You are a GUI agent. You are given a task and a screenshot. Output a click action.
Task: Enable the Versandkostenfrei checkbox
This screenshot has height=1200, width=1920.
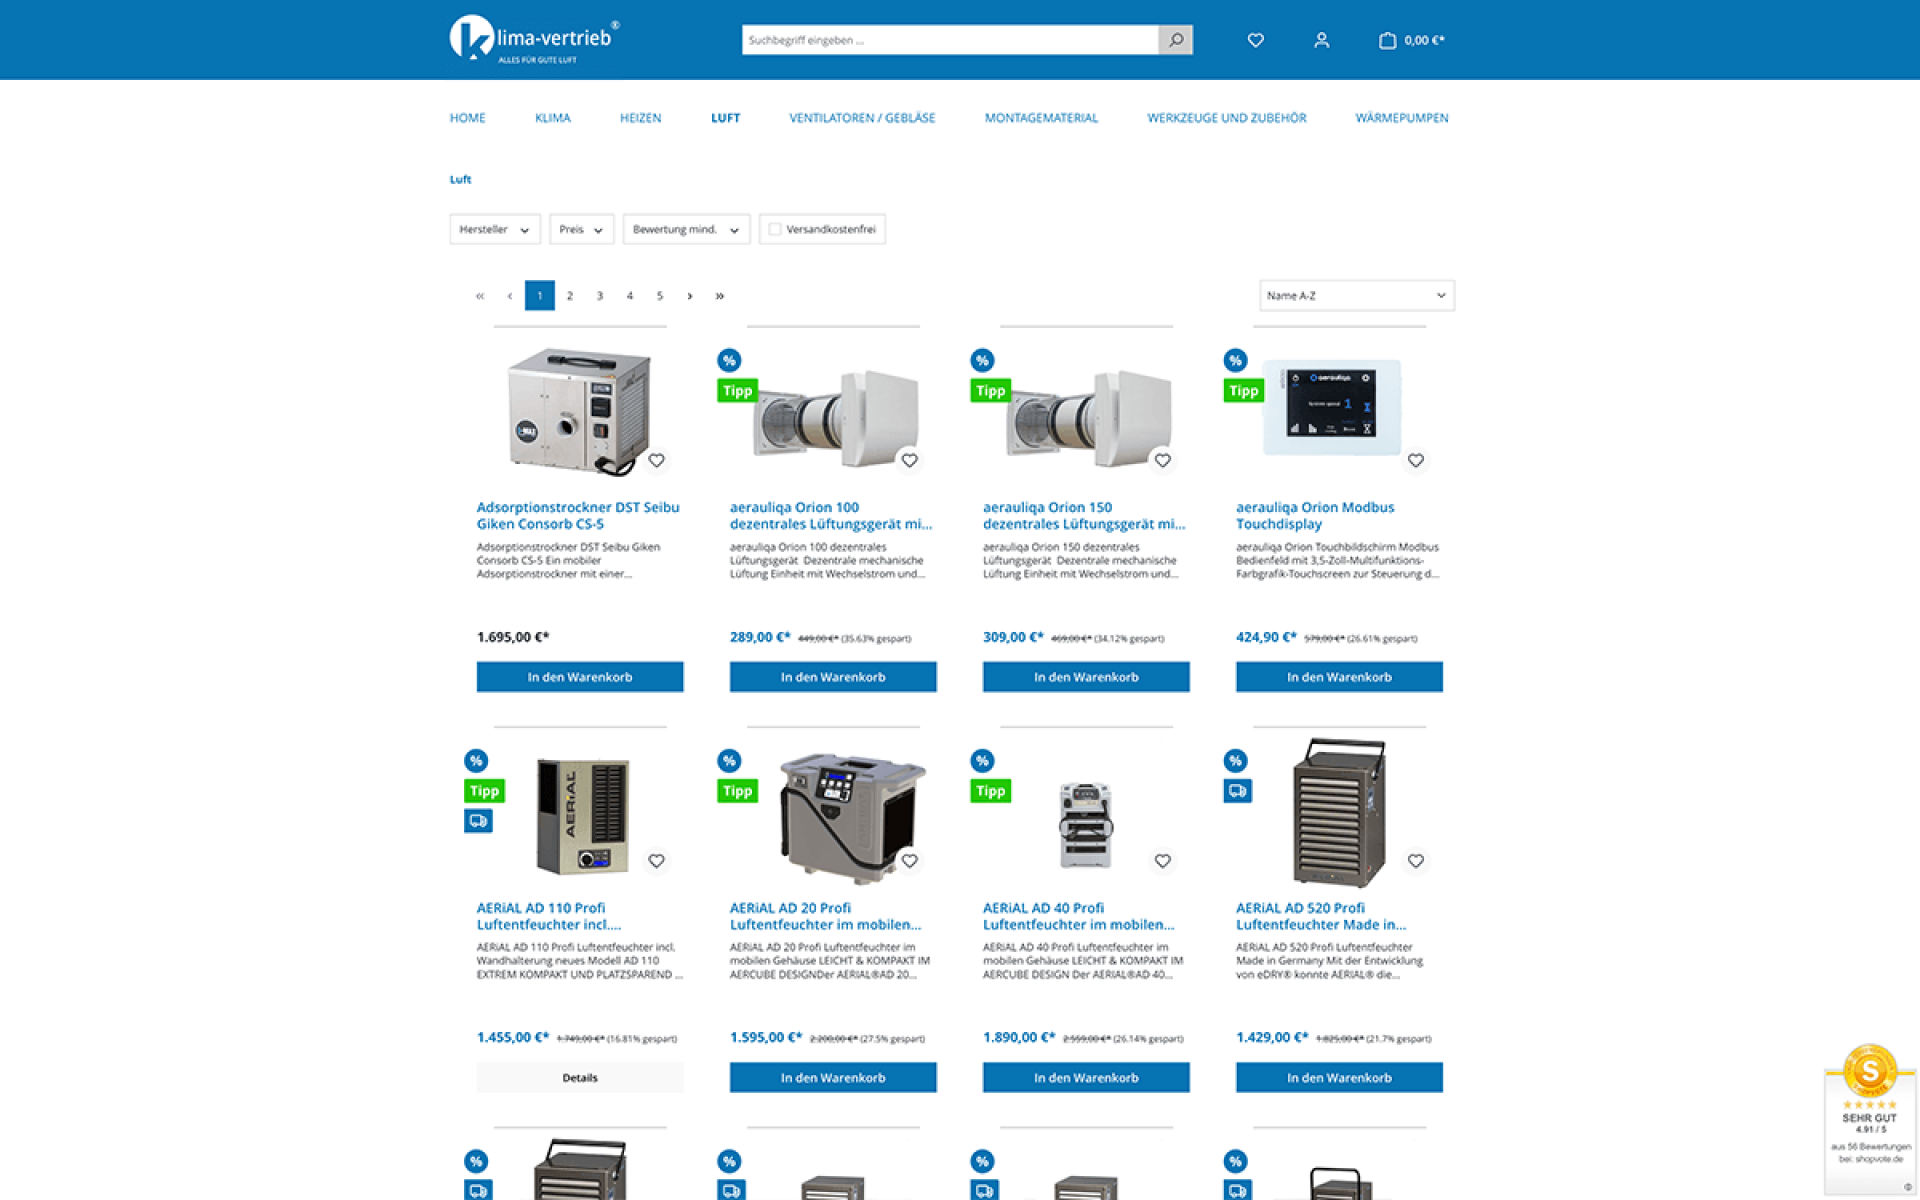[775, 230]
